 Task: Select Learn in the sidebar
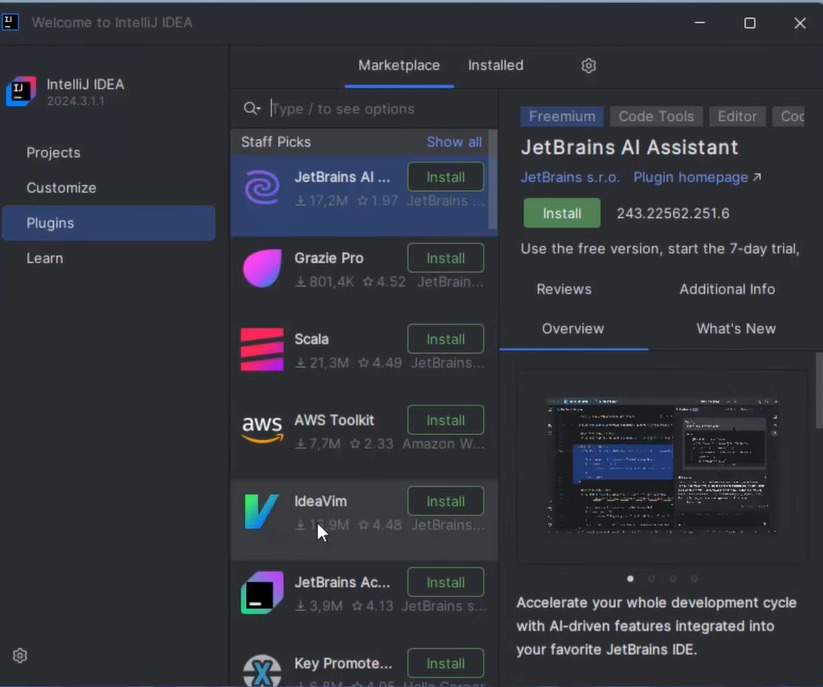click(109, 258)
